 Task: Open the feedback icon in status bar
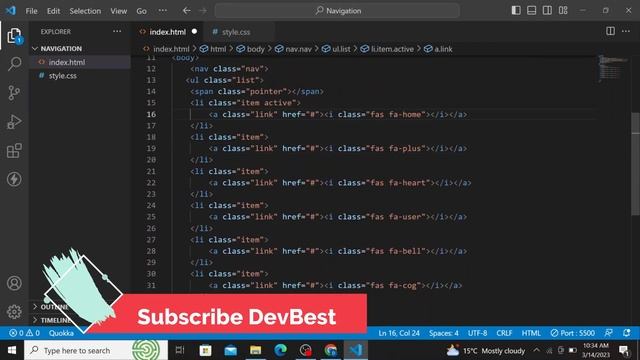click(609, 333)
